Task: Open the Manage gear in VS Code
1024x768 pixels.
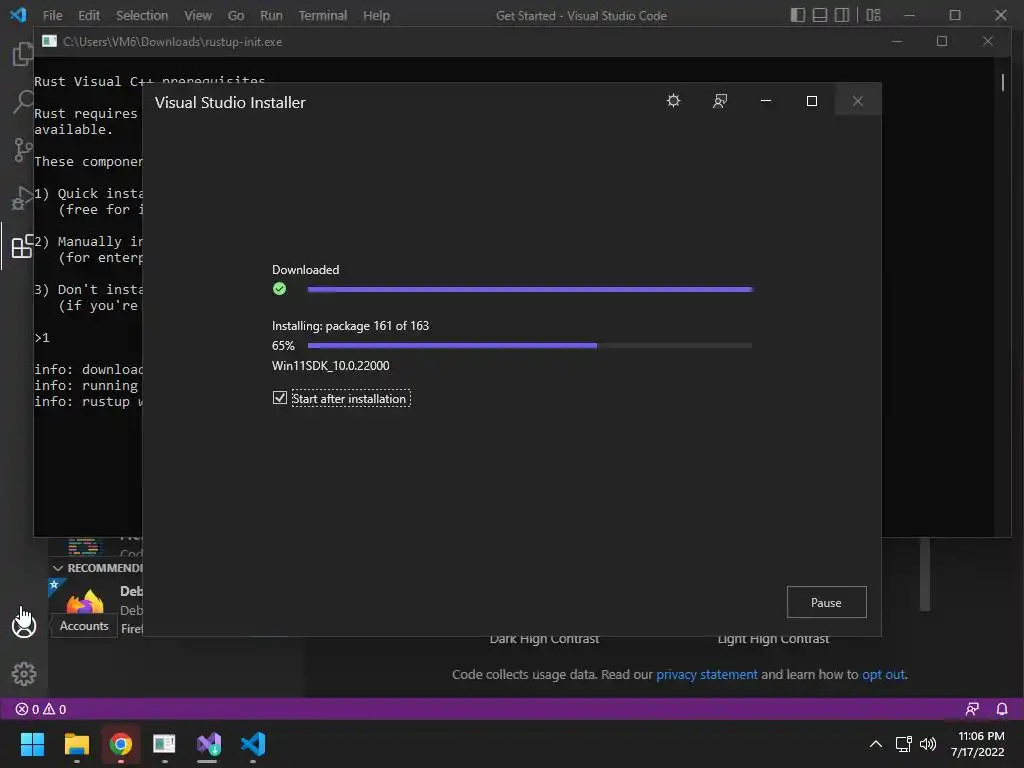Action: 24,673
